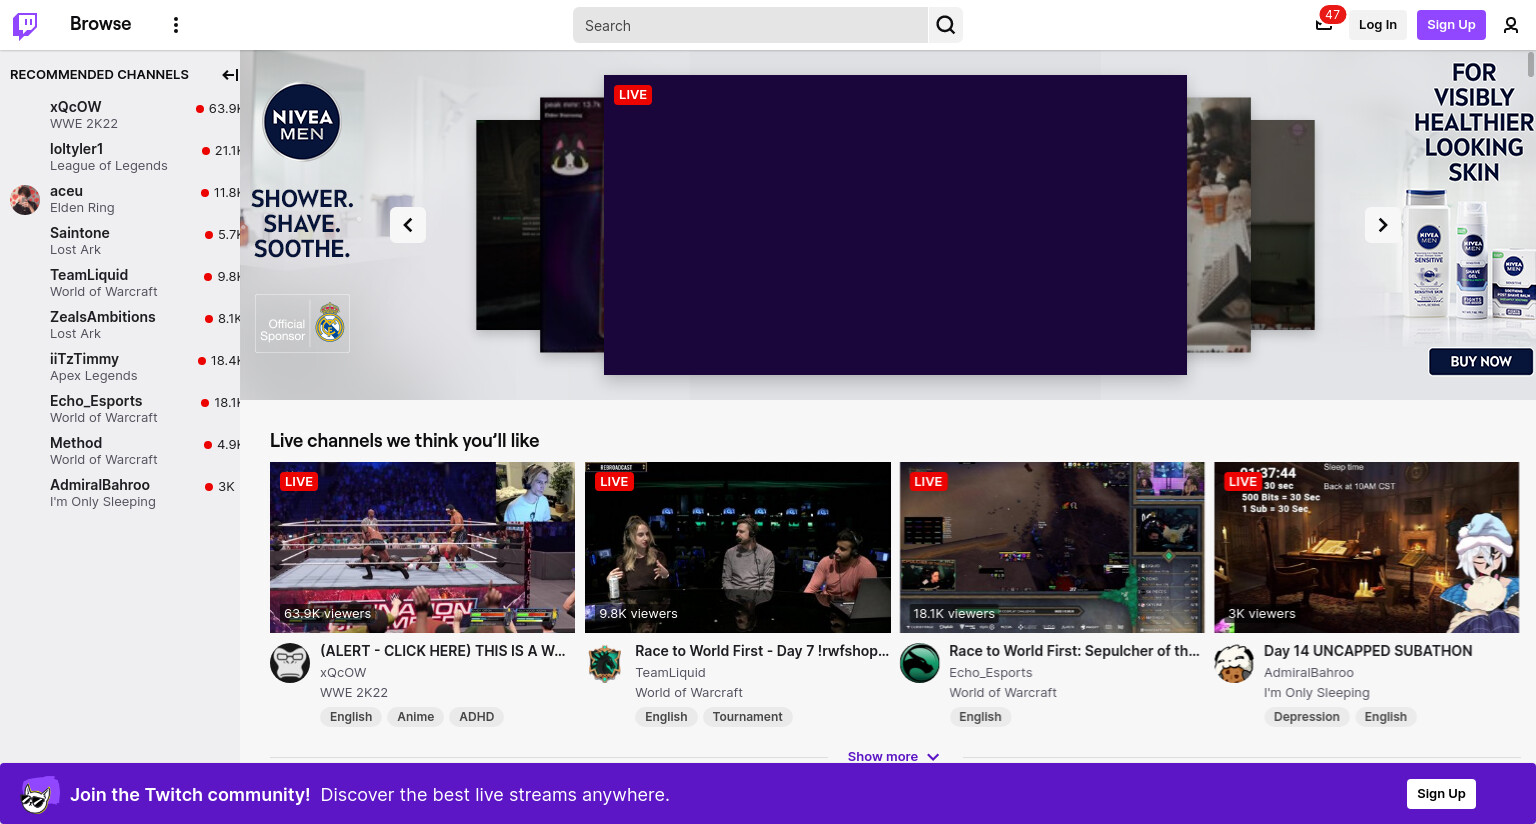The height and width of the screenshot is (824, 1536).
Task: Open Echo_Esports channel in sidebar
Action: tap(120, 409)
